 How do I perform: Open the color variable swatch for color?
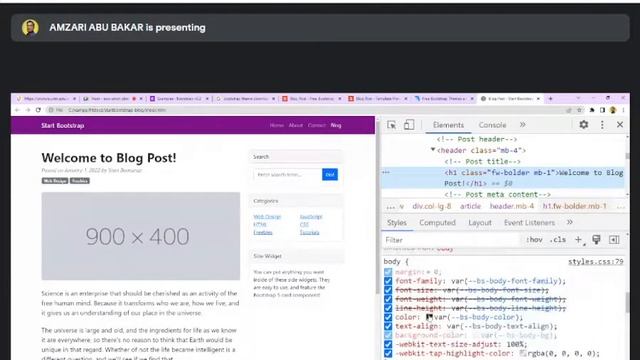pyautogui.click(x=429, y=317)
